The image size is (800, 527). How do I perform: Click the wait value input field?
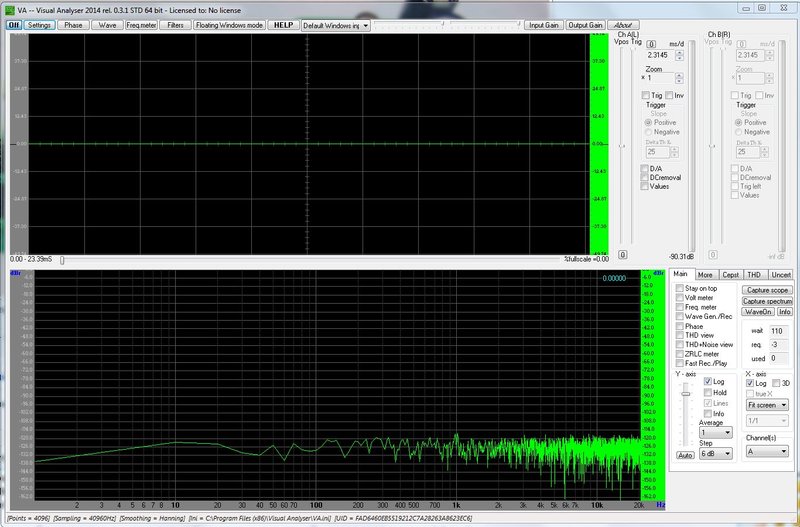(x=777, y=330)
